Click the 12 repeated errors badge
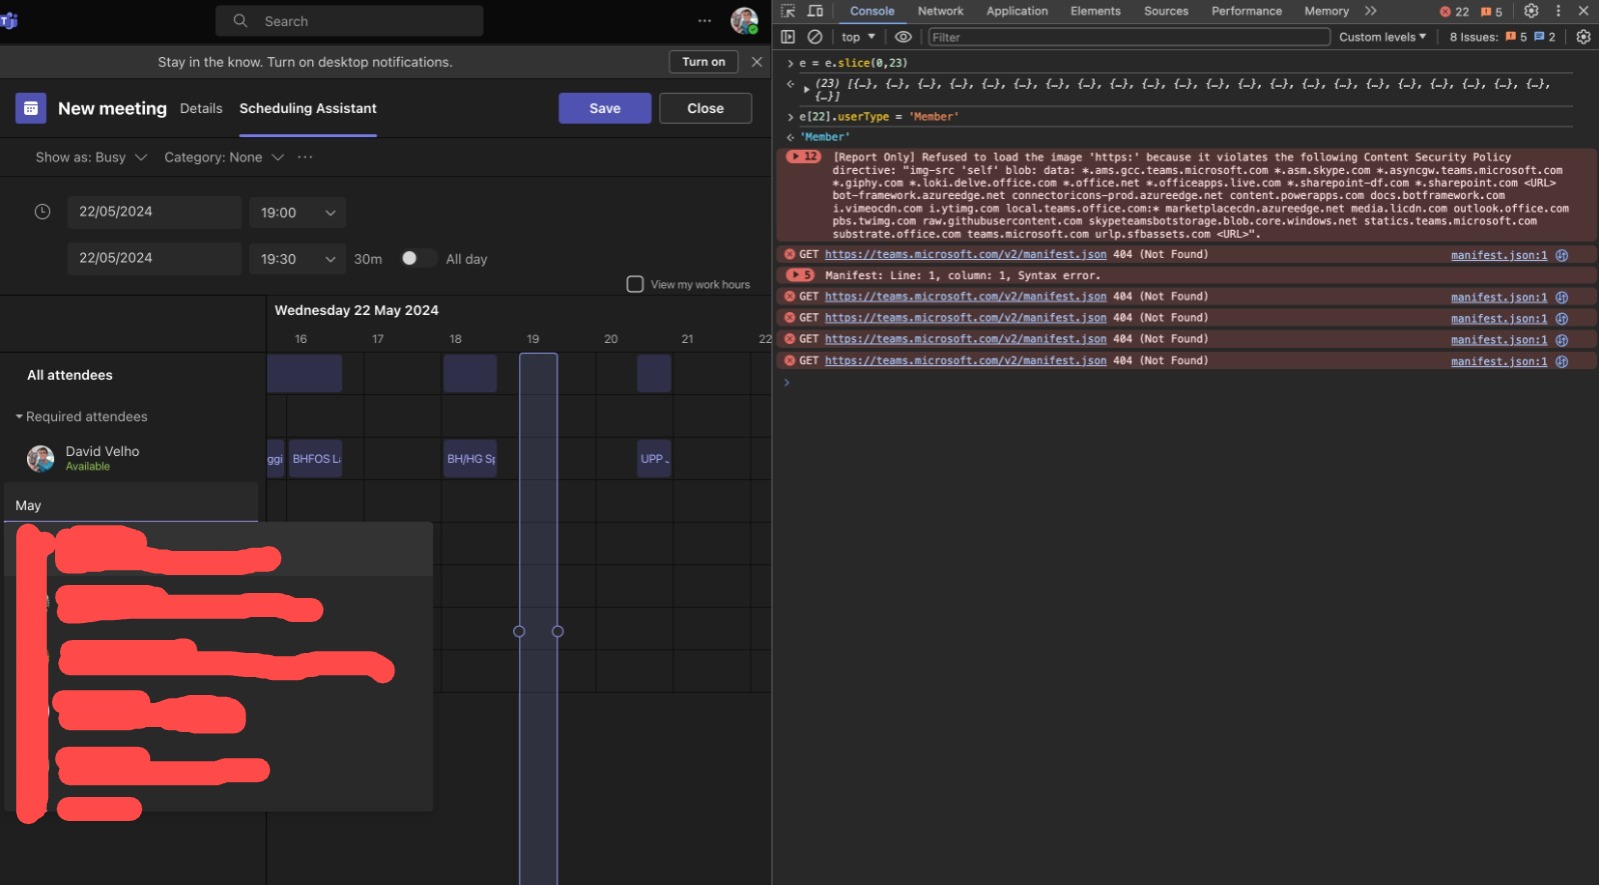Screen dimensions: 1599x885 point(803,157)
